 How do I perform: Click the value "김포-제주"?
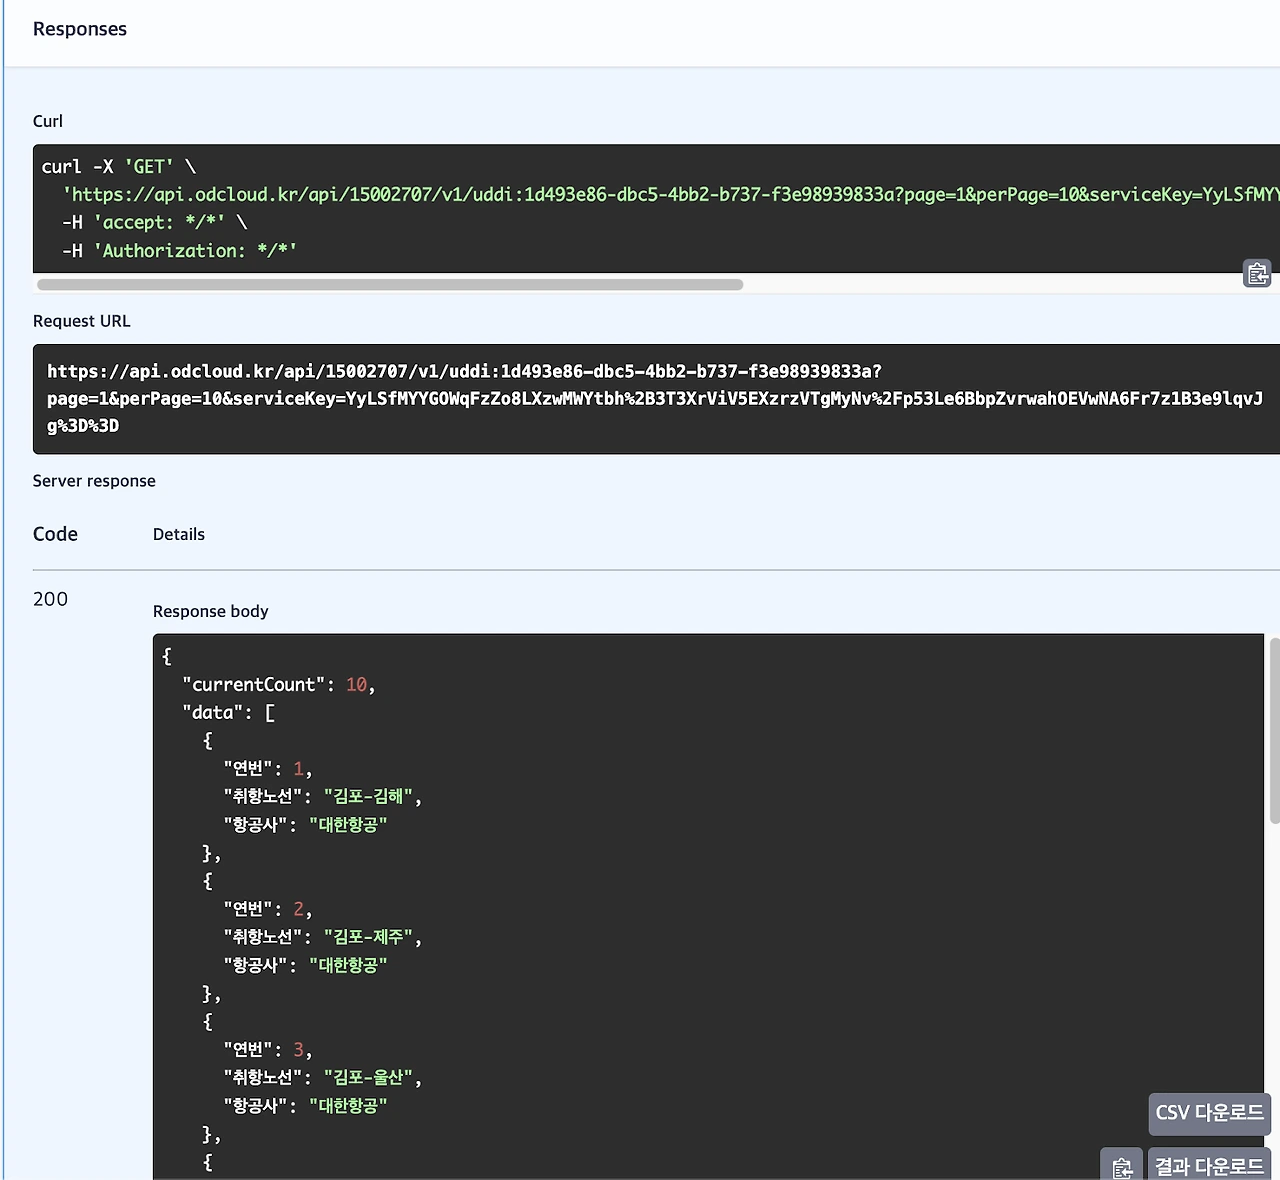[x=368, y=937]
